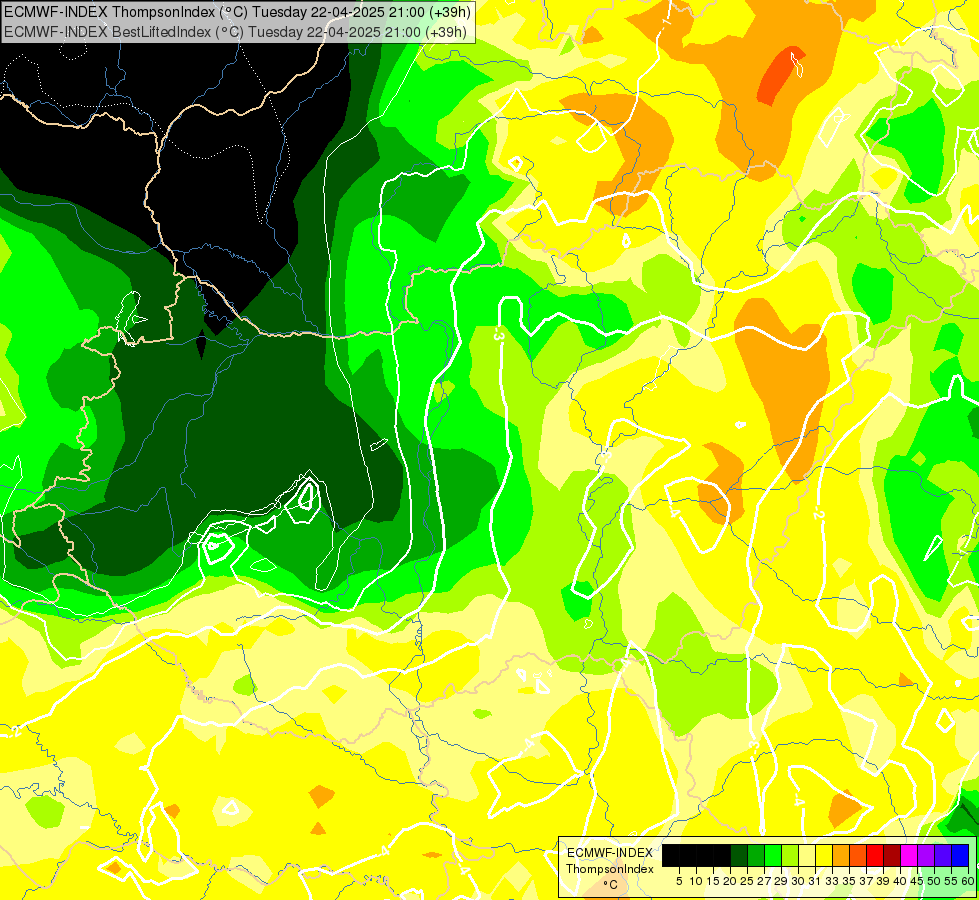
Task: Select the purple 45–50 legend swatch
Action: tap(926, 855)
